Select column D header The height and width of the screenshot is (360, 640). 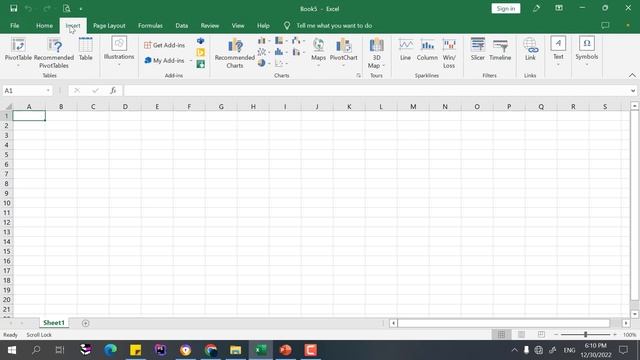point(125,107)
